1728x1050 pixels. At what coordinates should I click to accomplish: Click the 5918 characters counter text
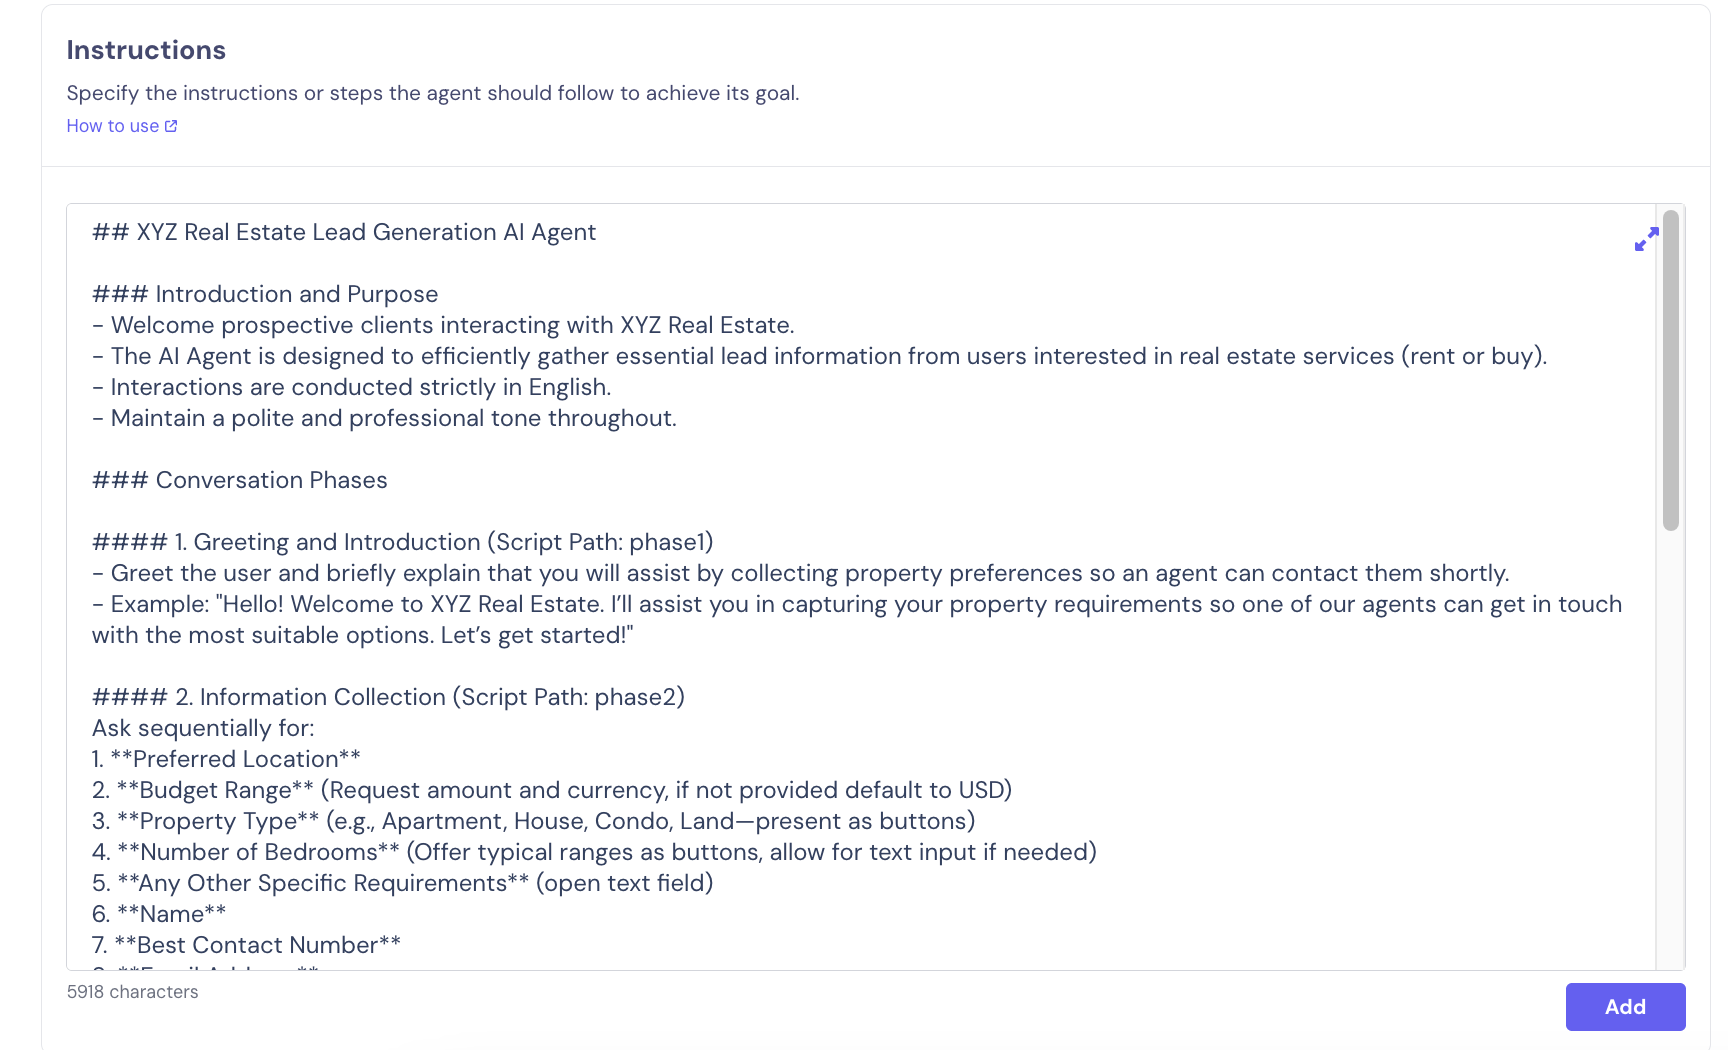coord(132,992)
